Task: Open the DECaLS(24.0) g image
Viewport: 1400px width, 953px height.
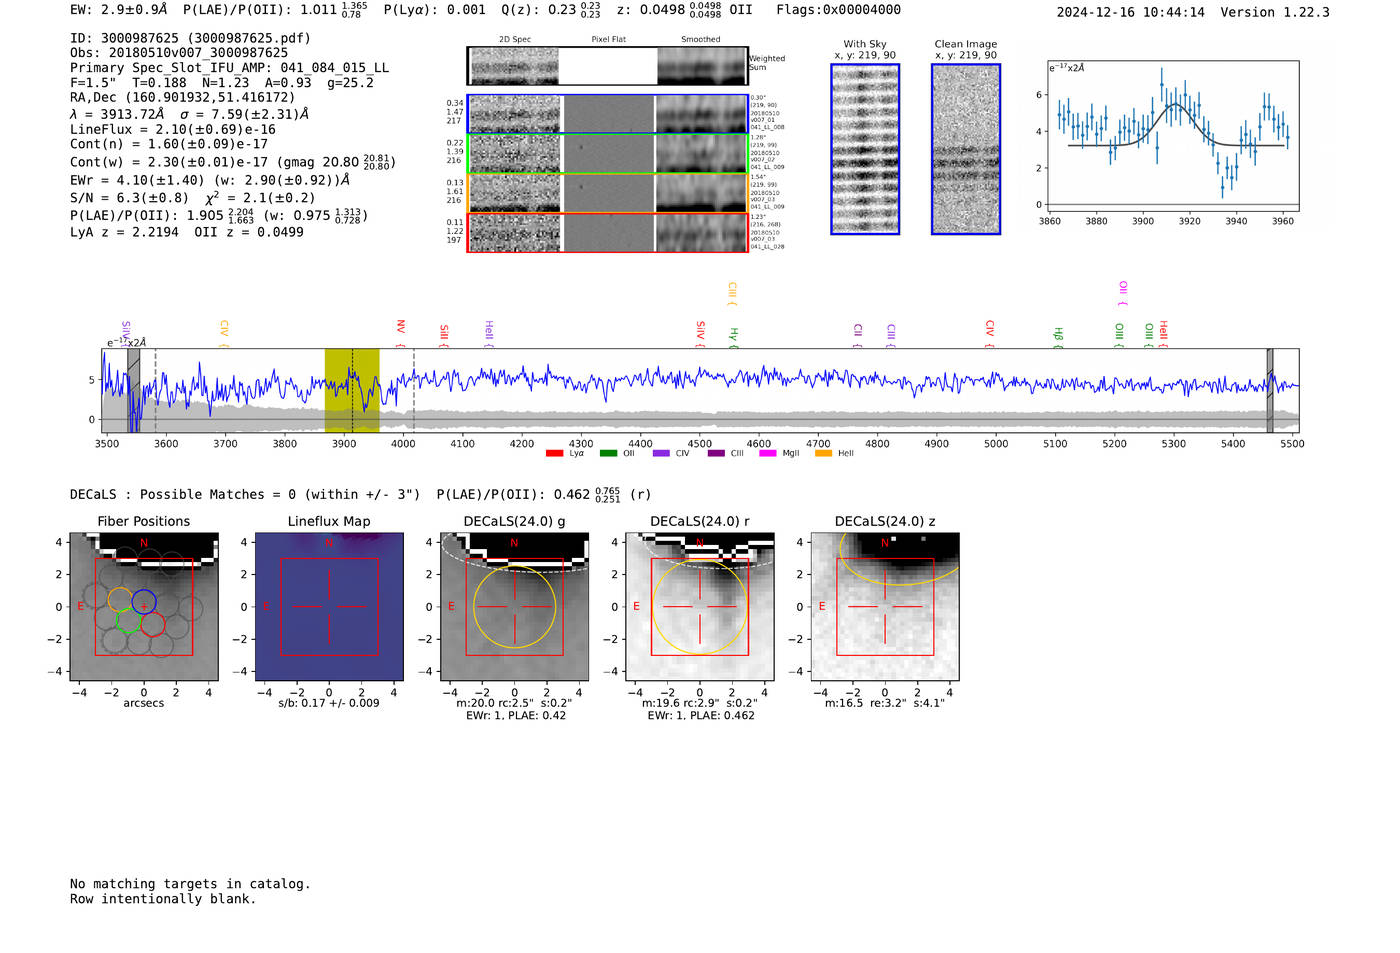Action: coord(515,606)
